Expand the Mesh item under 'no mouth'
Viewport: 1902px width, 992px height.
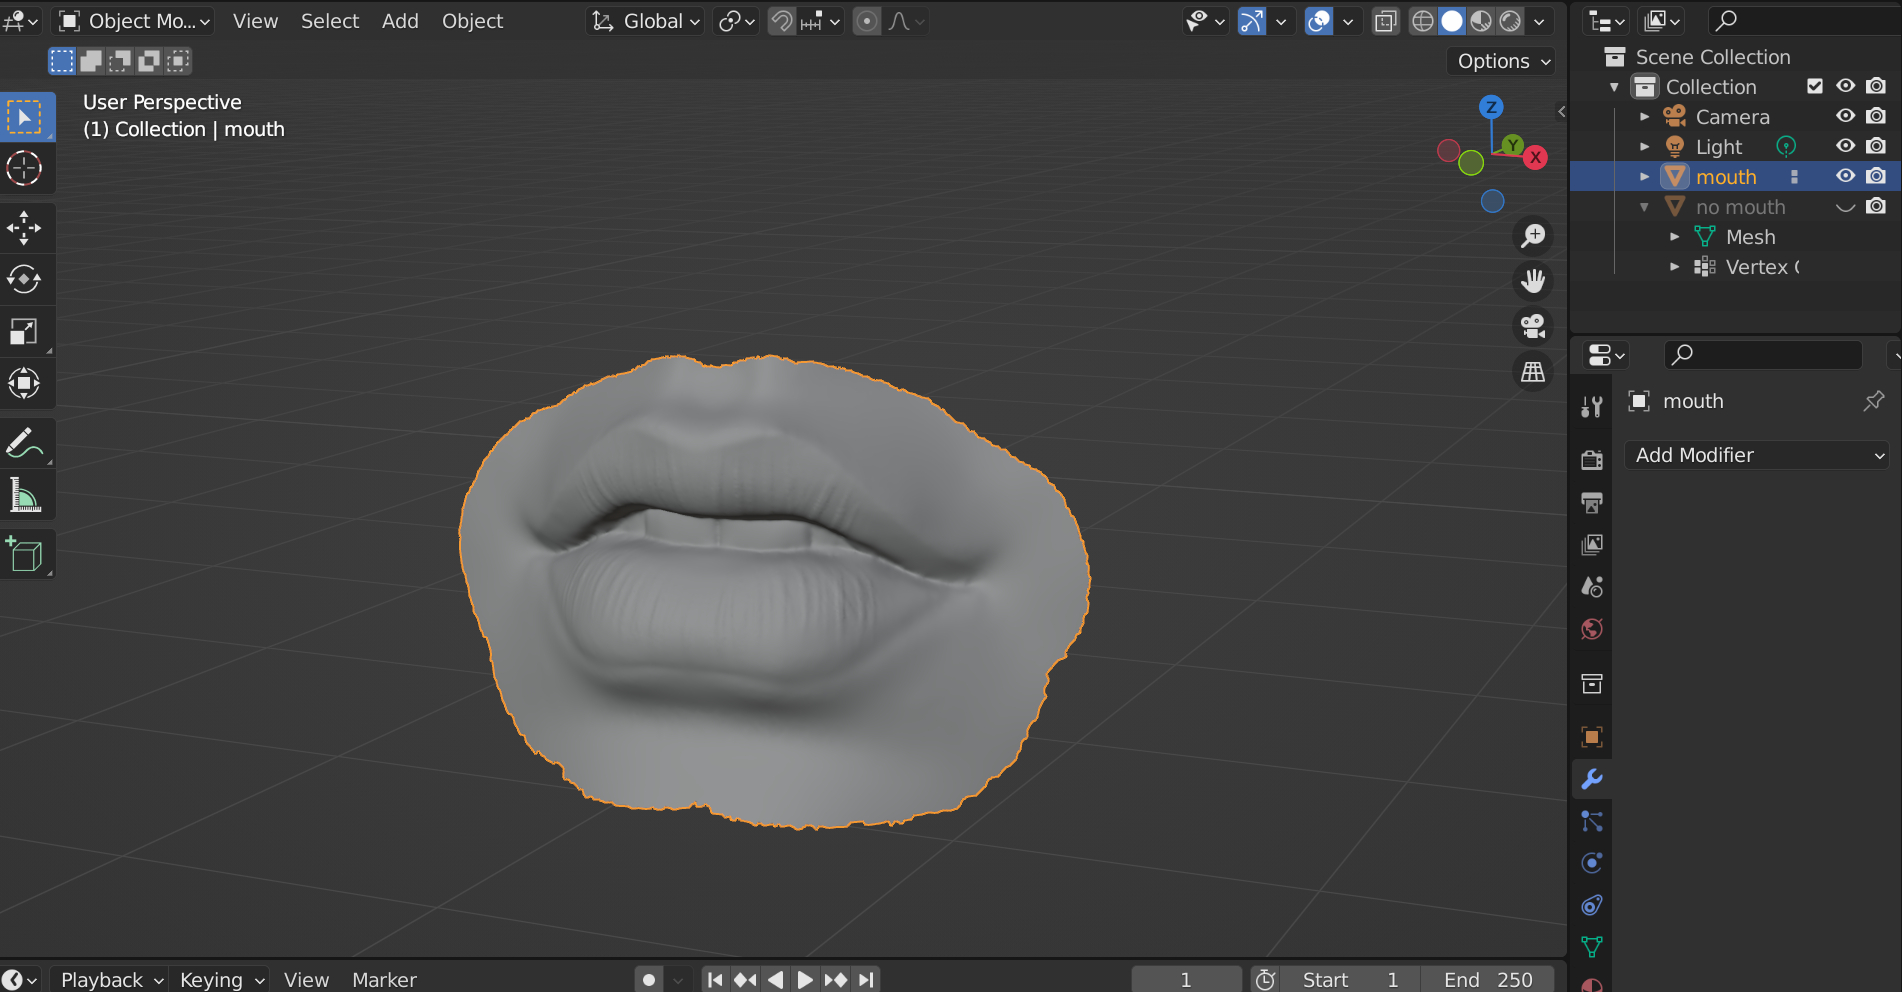(1676, 237)
